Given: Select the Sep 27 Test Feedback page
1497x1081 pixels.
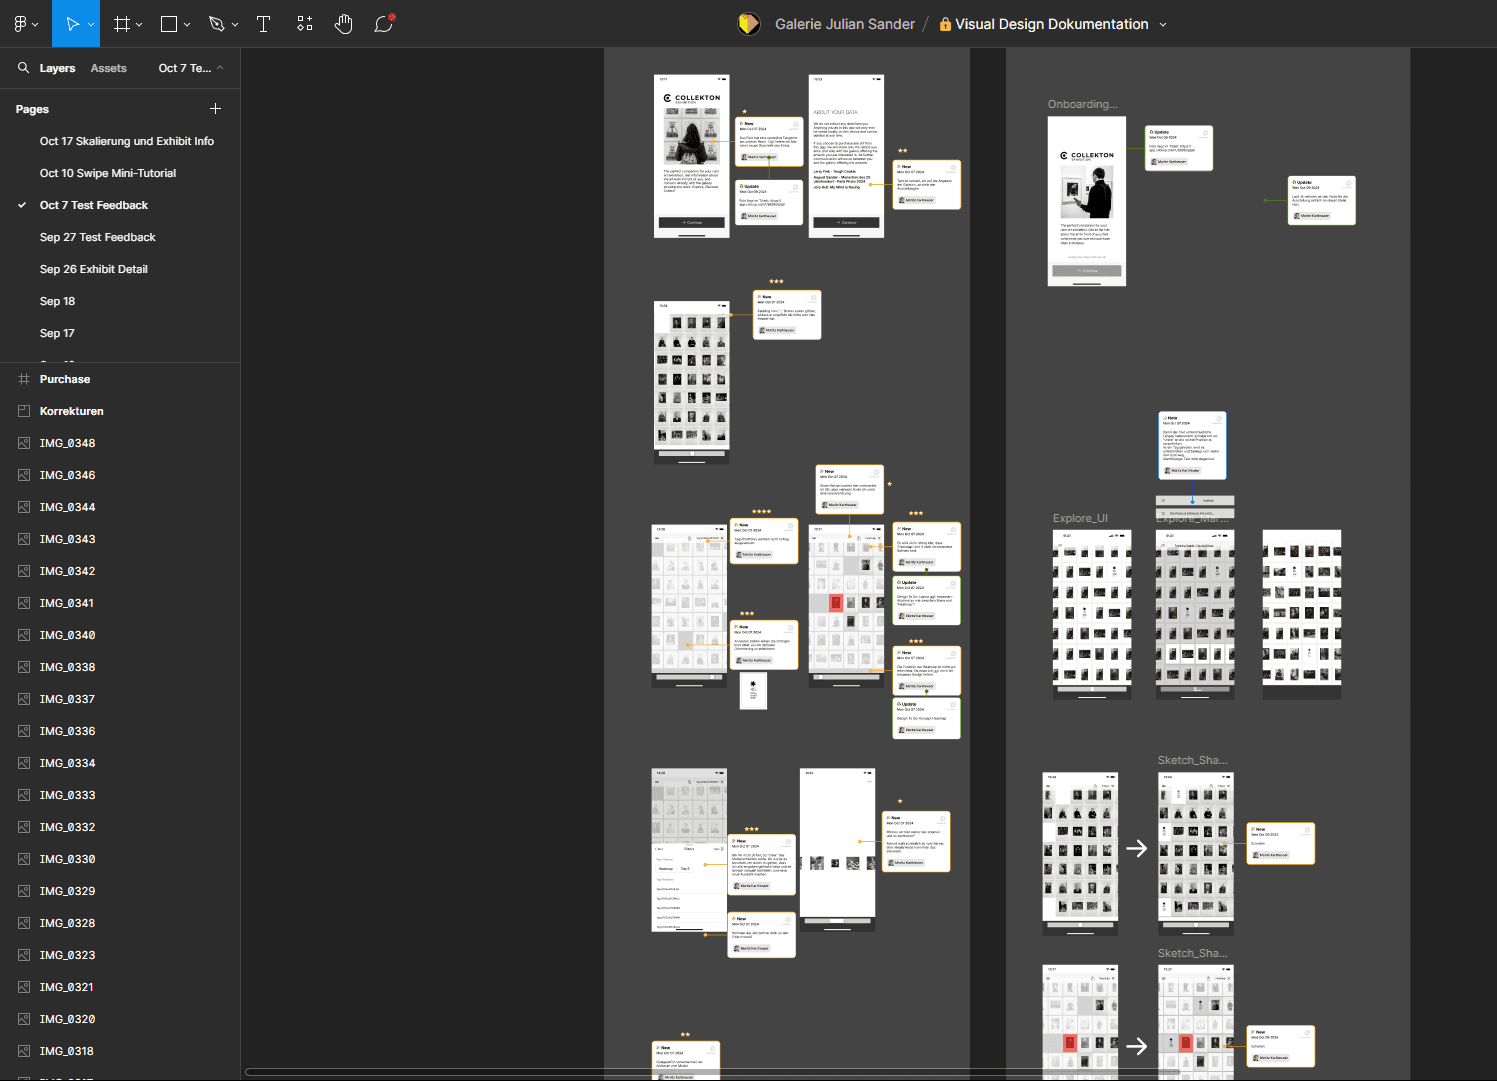Looking at the screenshot, I should click(x=97, y=237).
